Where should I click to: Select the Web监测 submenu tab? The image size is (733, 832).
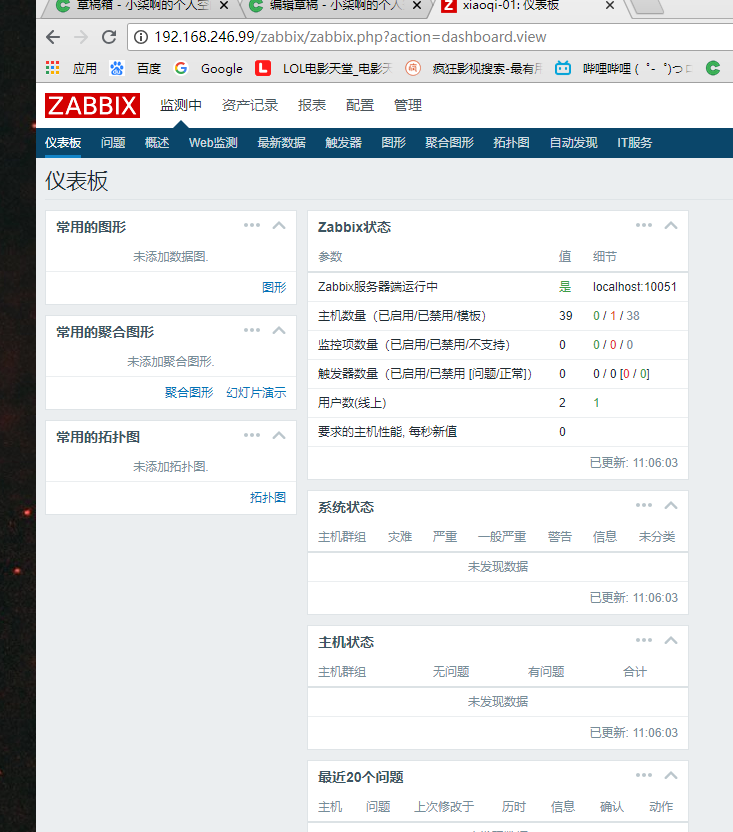213,143
